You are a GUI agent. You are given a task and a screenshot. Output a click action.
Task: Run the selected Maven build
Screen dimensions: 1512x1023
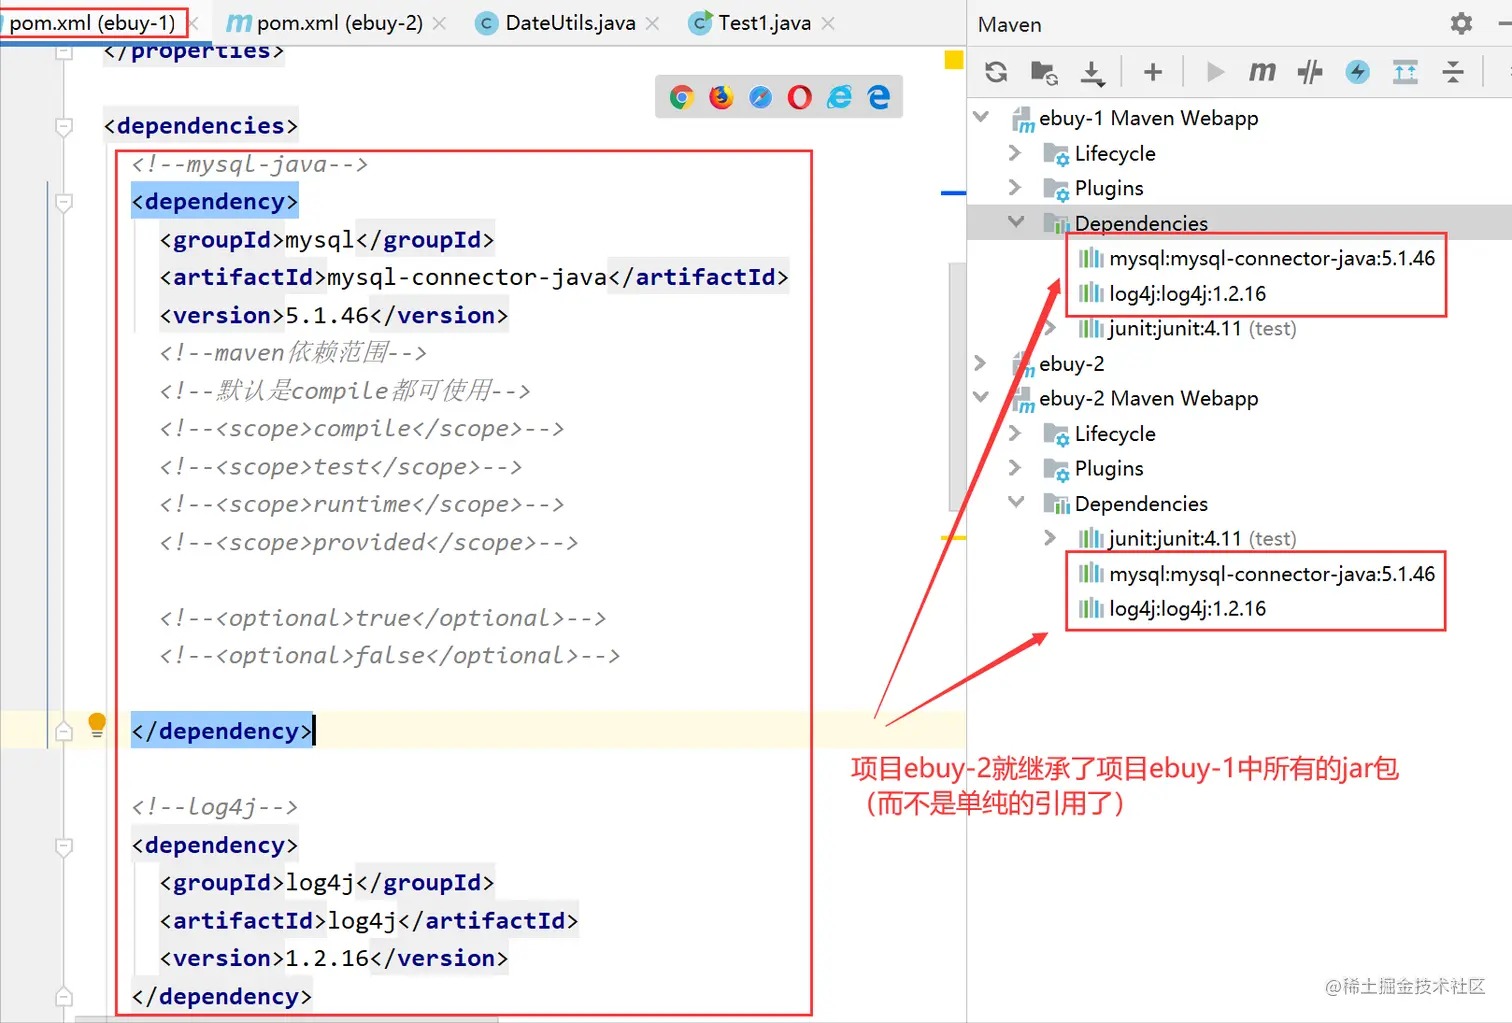click(x=1215, y=72)
